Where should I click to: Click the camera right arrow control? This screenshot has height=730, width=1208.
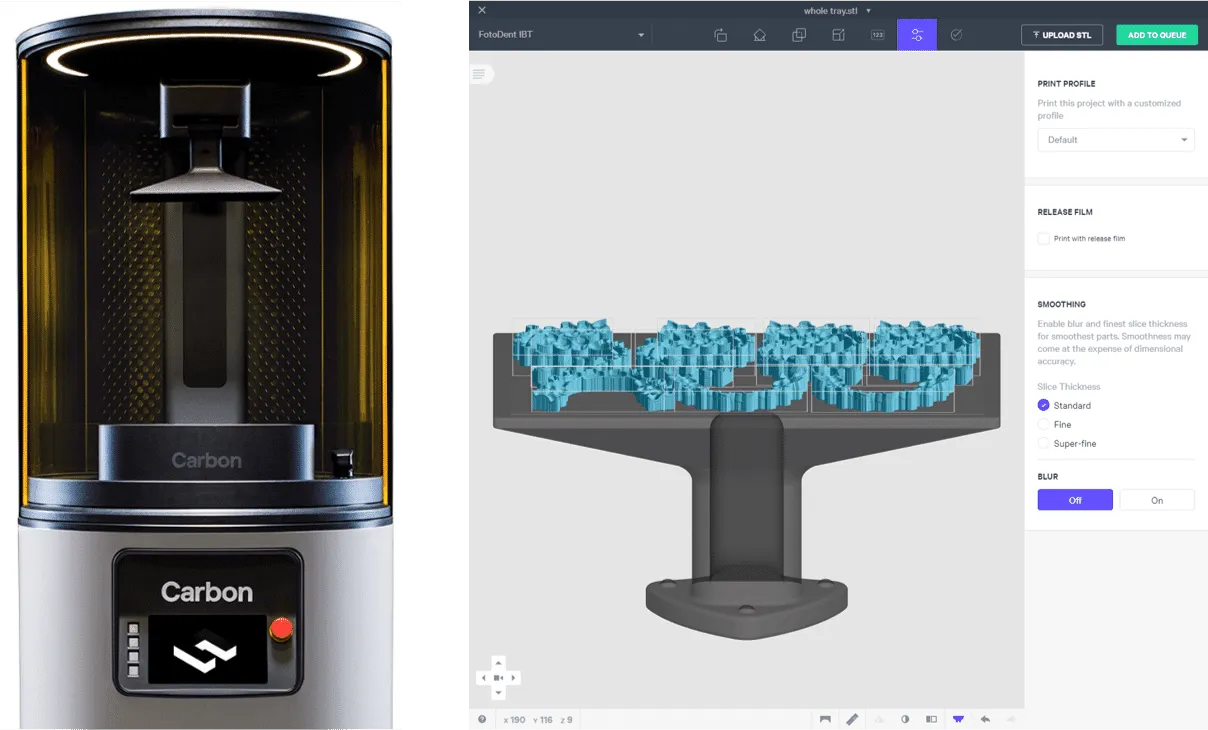513,678
